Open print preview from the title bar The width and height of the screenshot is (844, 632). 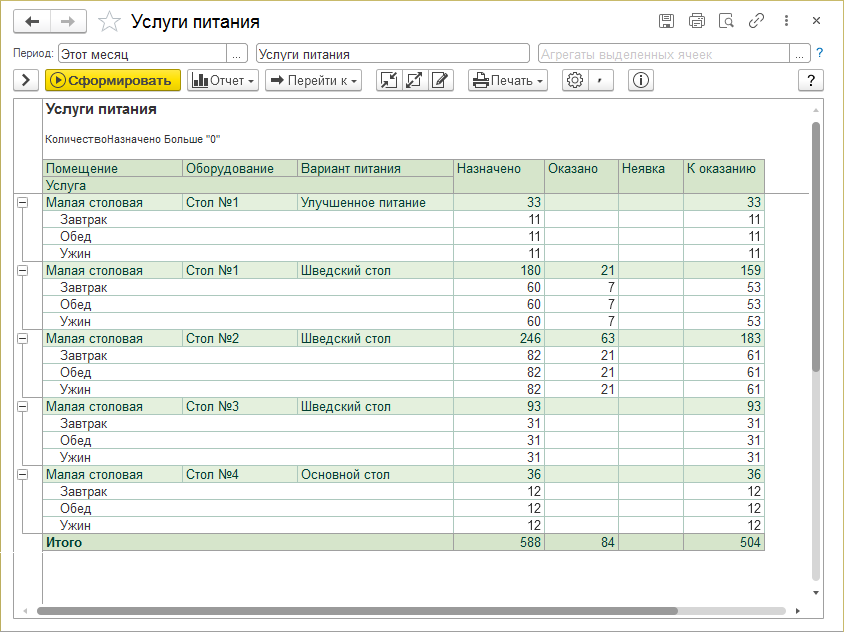click(x=727, y=21)
